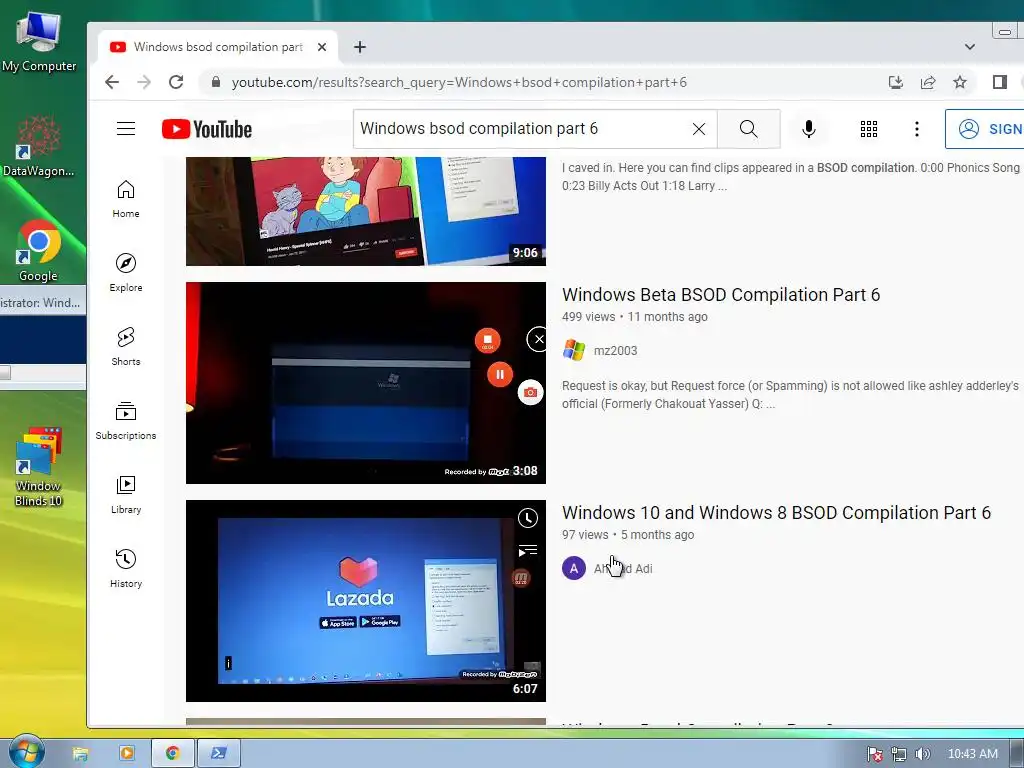The height and width of the screenshot is (768, 1024).
Task: Open Shorts in the sidebar
Action: [126, 347]
